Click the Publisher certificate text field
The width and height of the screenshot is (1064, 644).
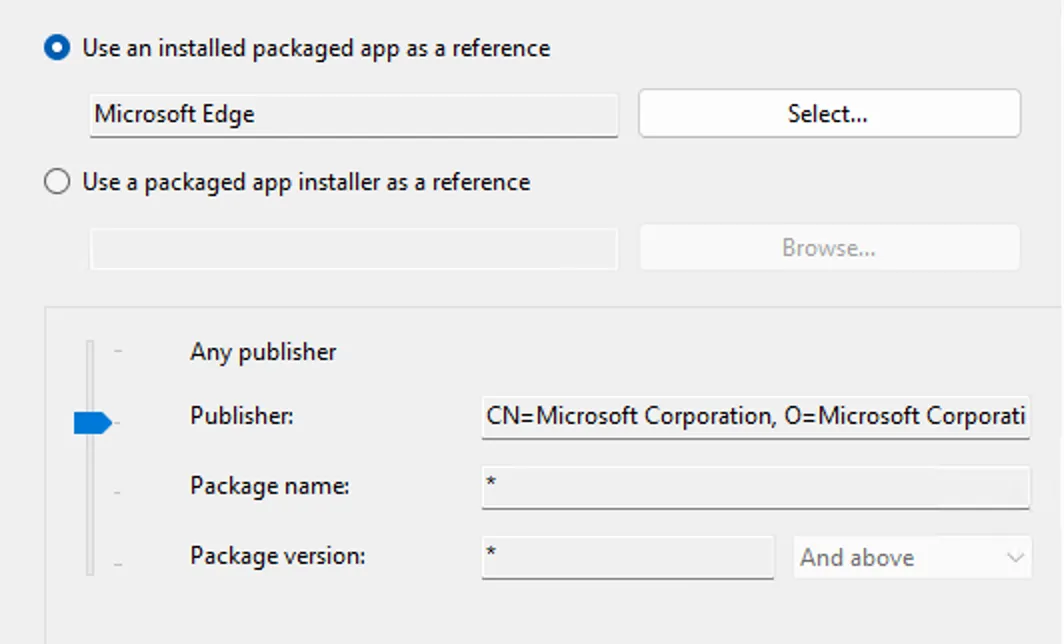click(755, 417)
